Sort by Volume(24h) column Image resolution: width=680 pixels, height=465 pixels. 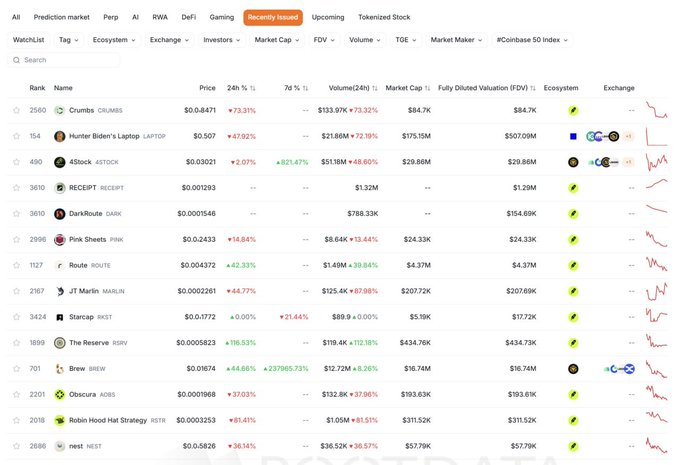point(353,88)
